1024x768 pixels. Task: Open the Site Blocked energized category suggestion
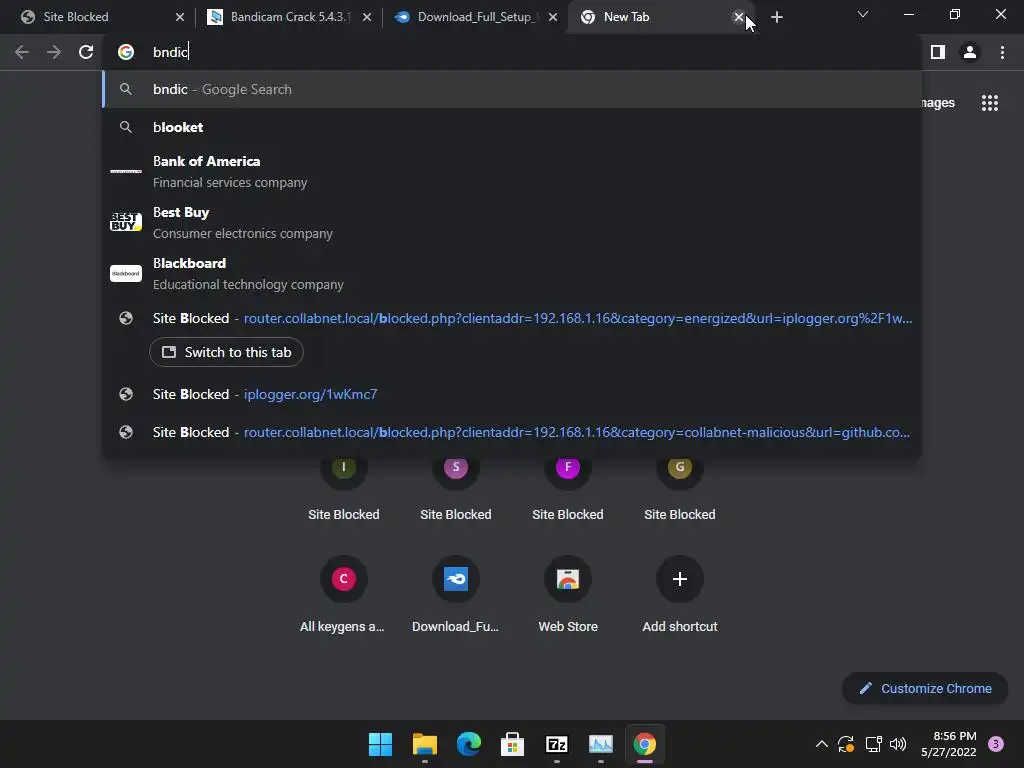click(x=512, y=318)
